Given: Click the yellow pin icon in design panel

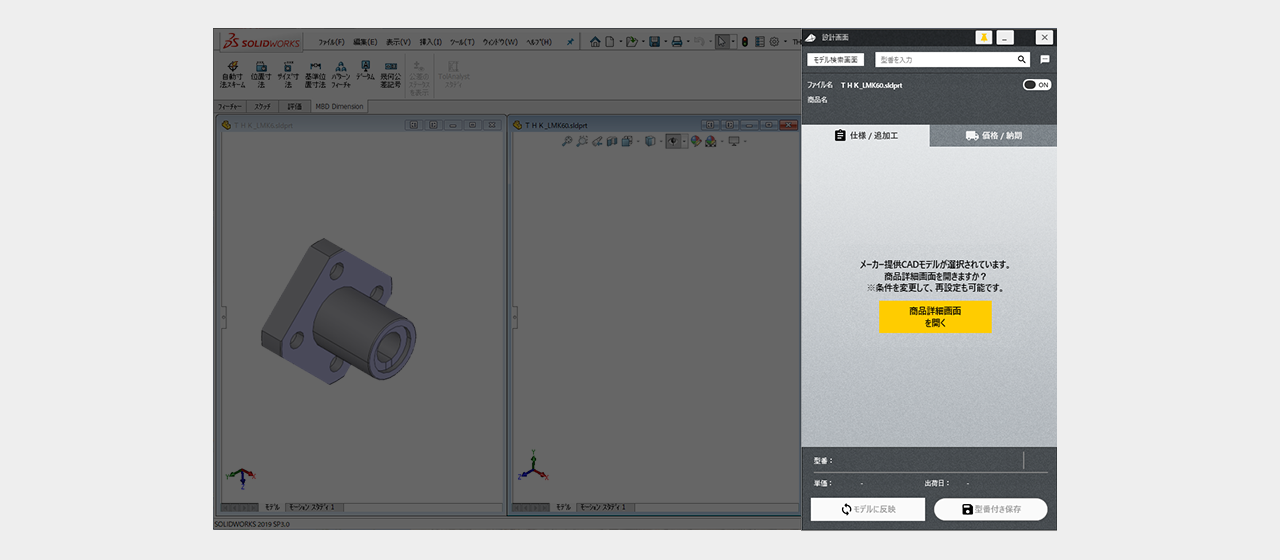Looking at the screenshot, I should (984, 37).
